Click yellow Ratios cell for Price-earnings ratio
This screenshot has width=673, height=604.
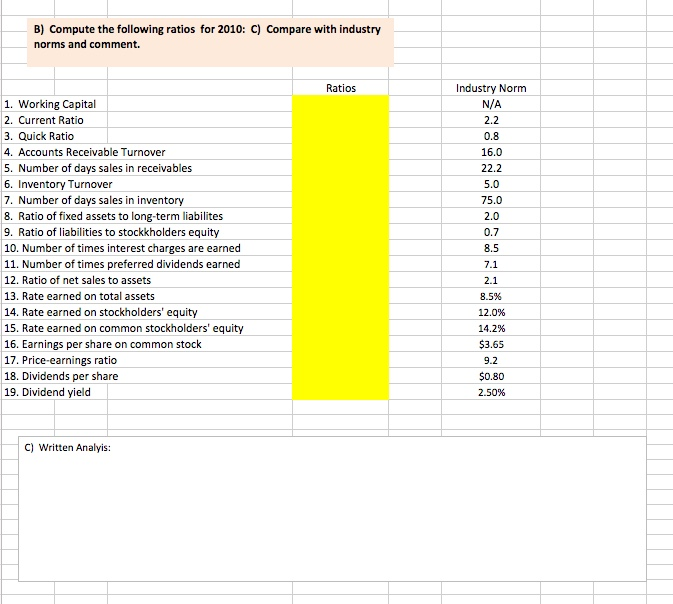coord(341,360)
